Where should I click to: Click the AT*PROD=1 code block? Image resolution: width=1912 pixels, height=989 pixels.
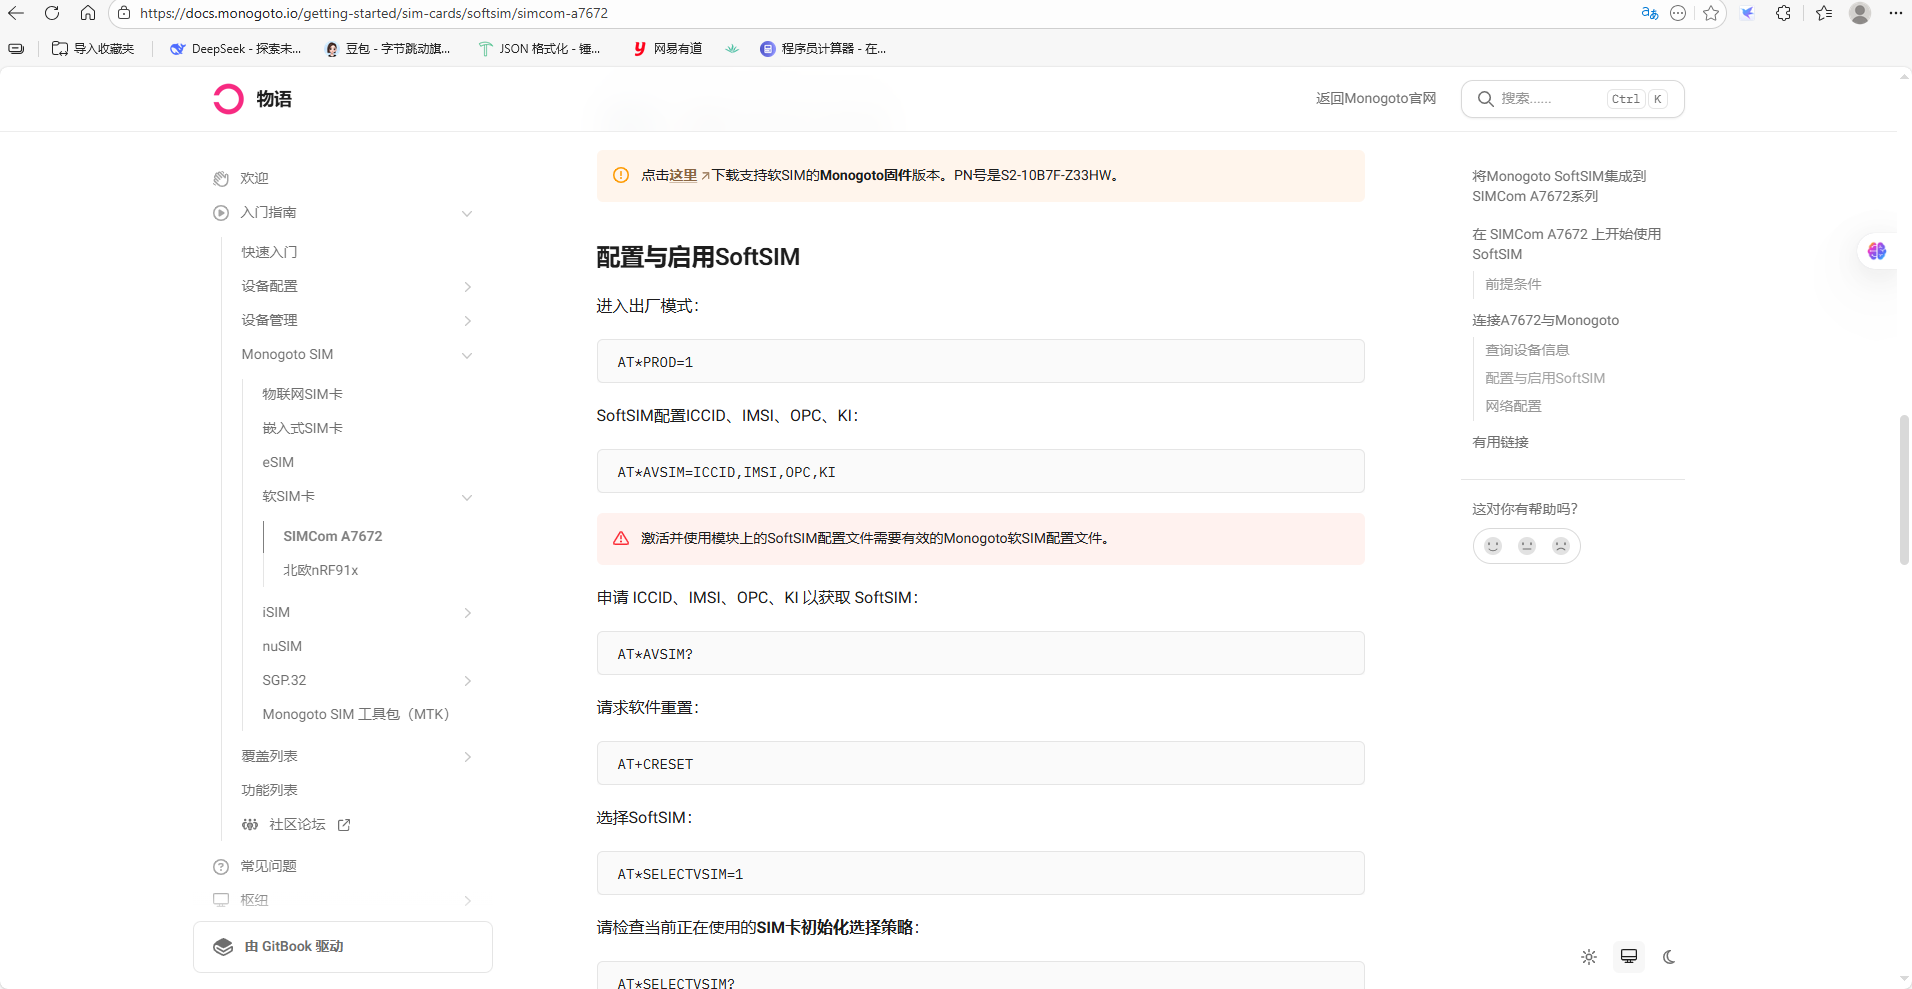point(980,361)
